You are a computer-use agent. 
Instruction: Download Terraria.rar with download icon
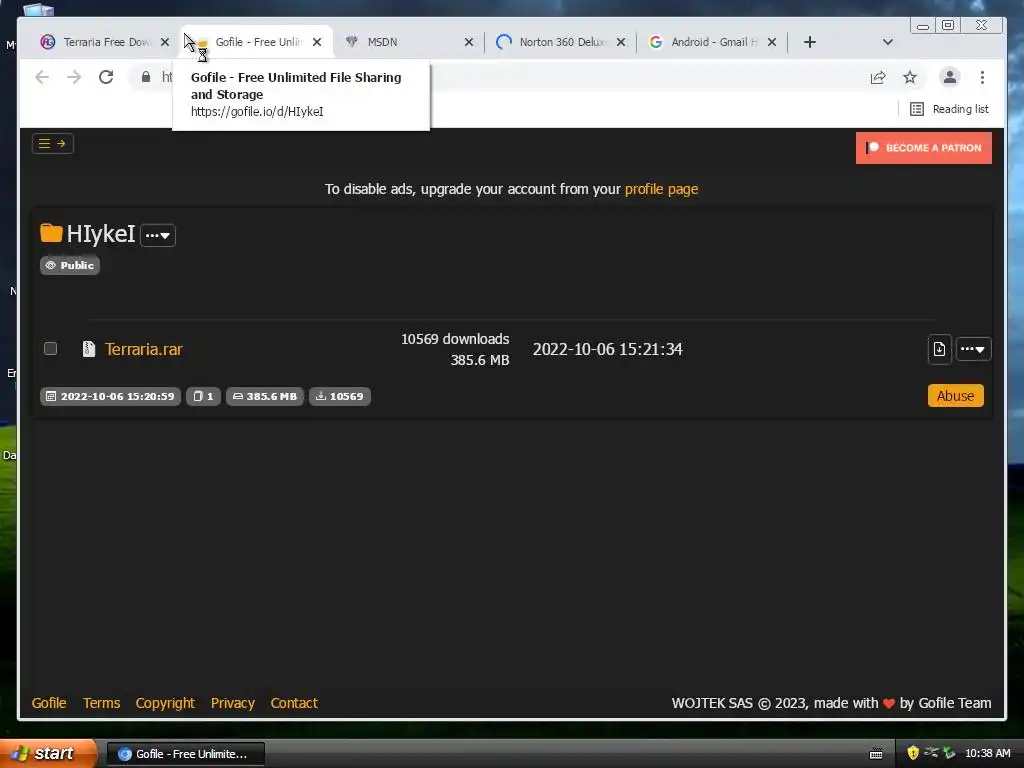point(939,349)
